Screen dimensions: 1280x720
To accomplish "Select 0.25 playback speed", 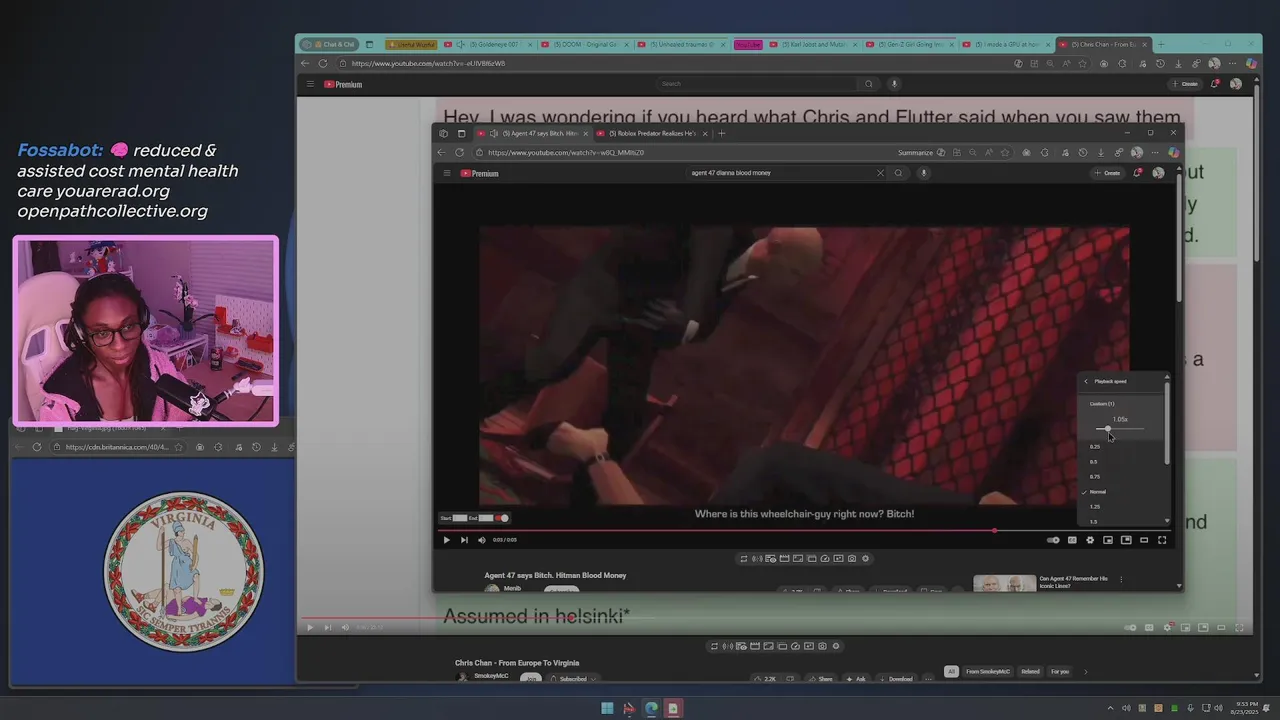I will (1095, 447).
